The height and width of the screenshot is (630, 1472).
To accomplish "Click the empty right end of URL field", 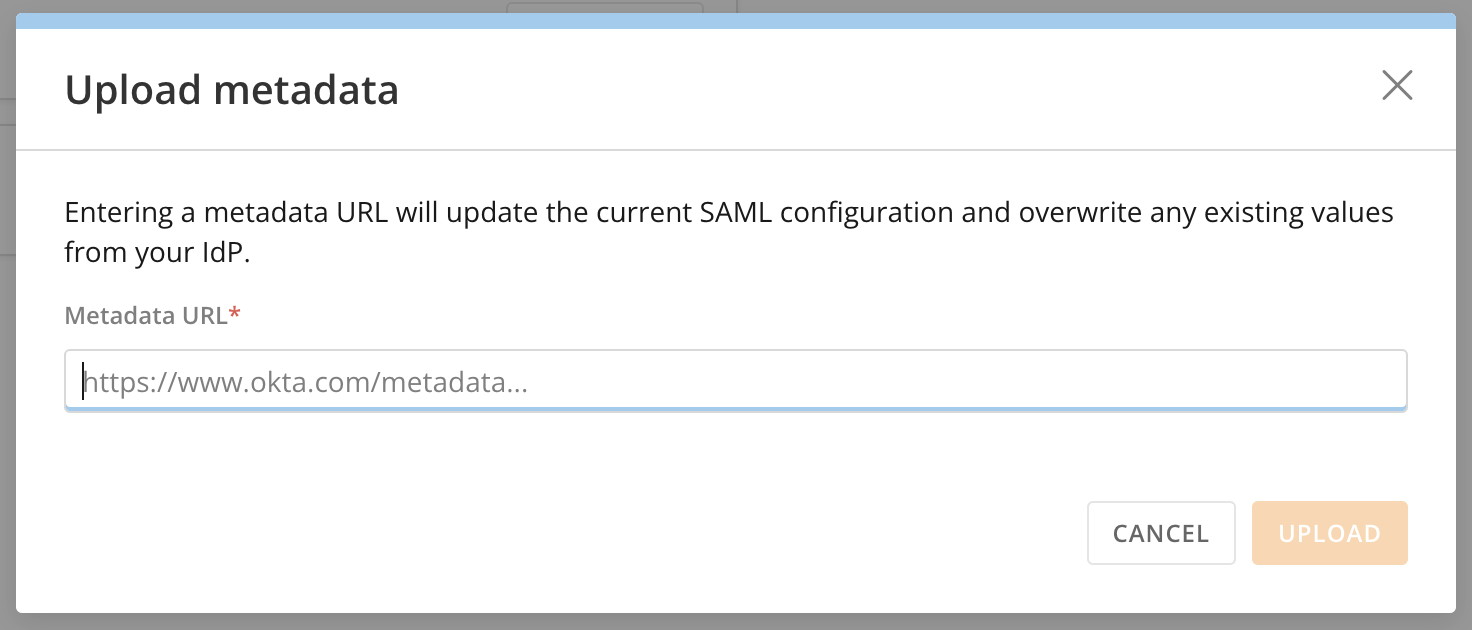I will coord(1300,380).
